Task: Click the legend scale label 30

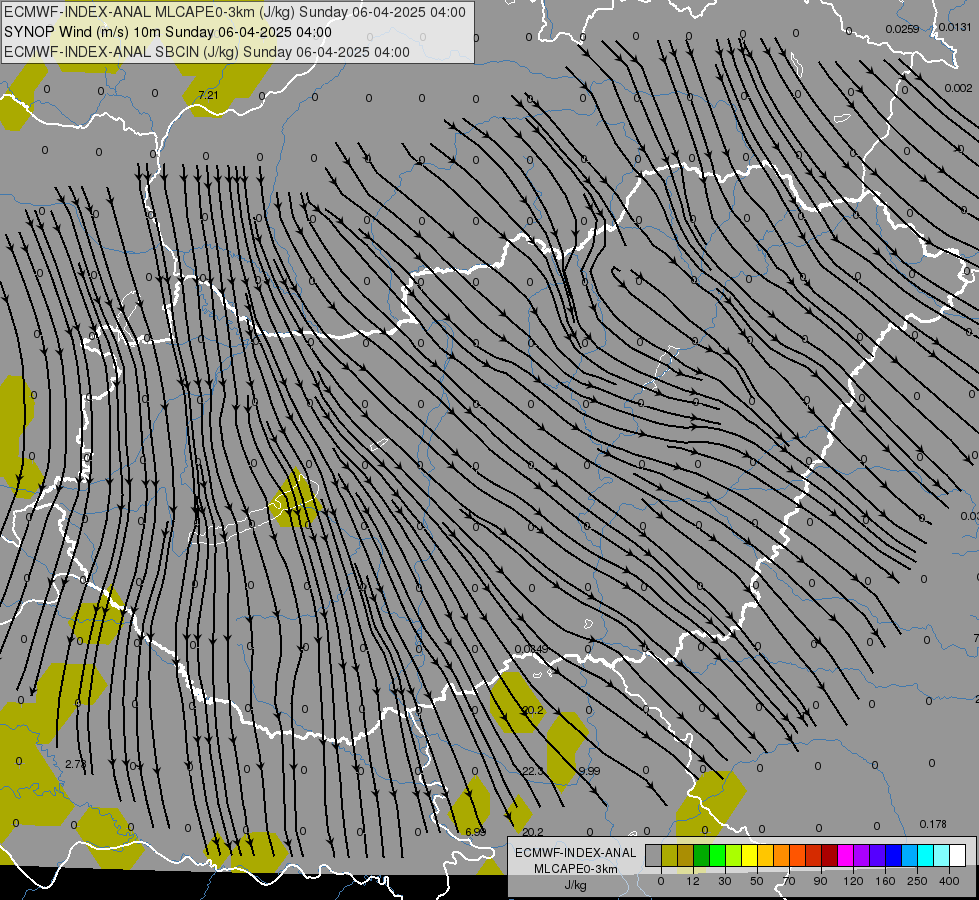Action: (725, 881)
